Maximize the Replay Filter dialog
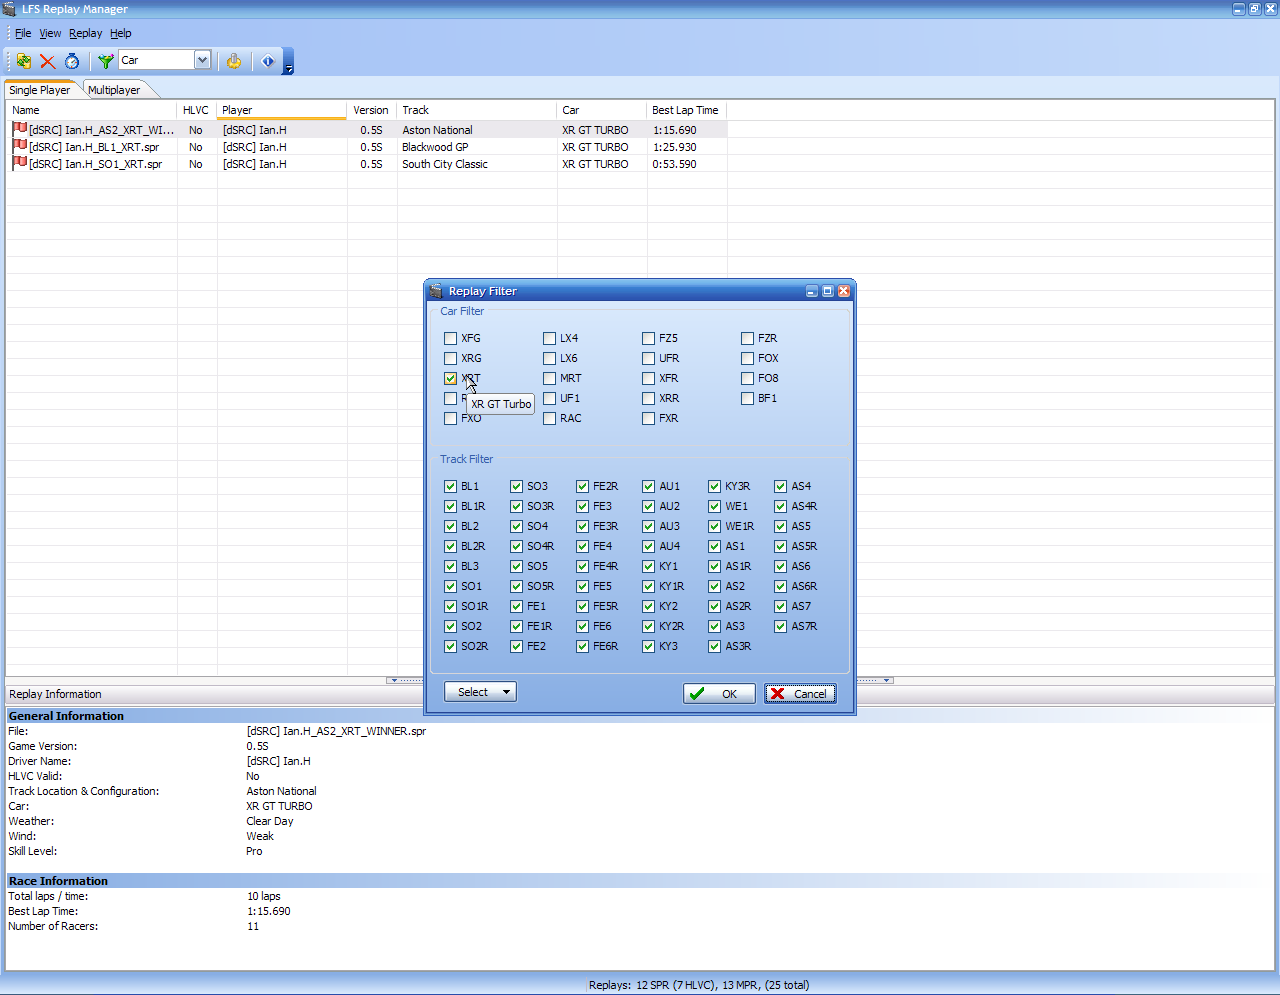Image resolution: width=1280 pixels, height=995 pixels. tap(828, 291)
